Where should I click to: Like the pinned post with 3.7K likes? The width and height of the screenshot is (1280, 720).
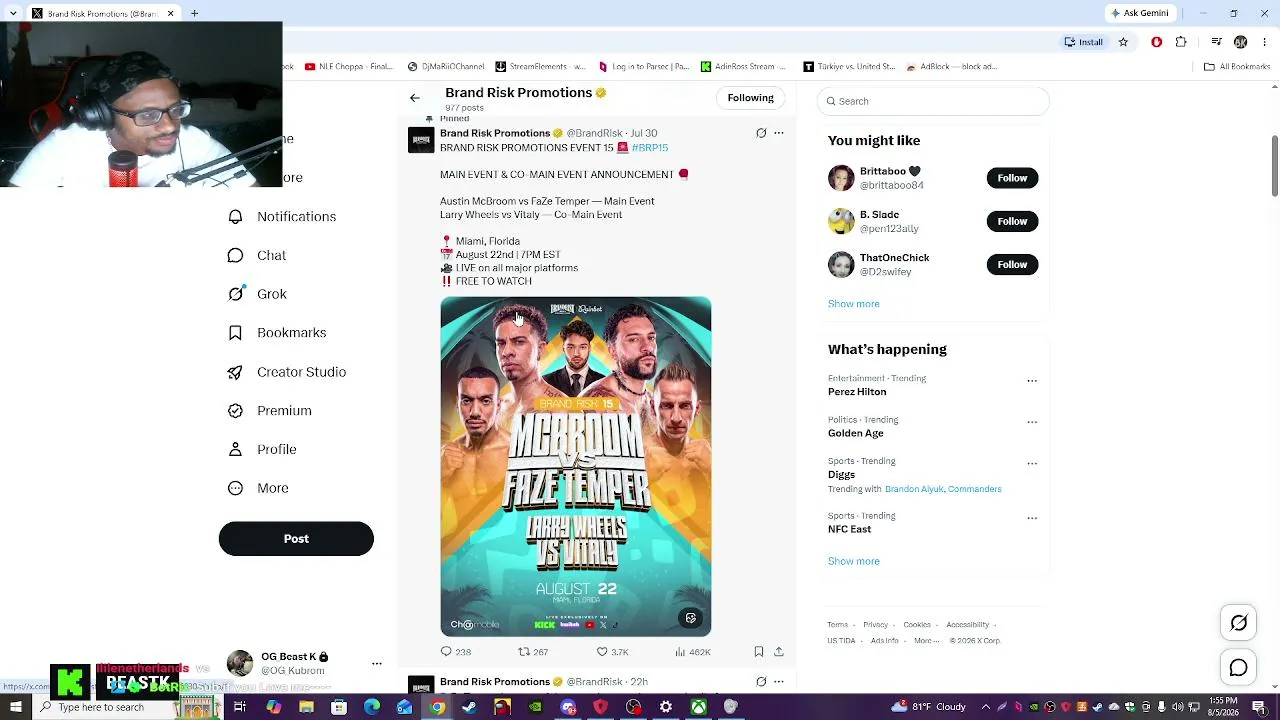click(x=612, y=652)
